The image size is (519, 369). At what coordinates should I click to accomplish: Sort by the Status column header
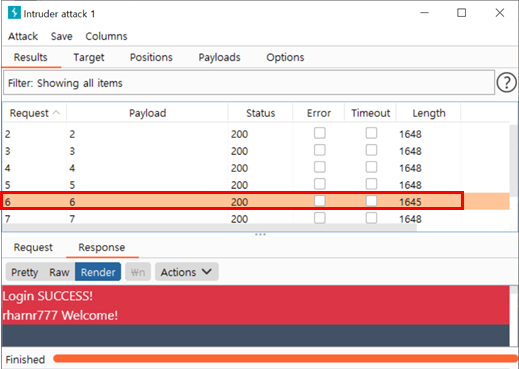pyautogui.click(x=260, y=113)
